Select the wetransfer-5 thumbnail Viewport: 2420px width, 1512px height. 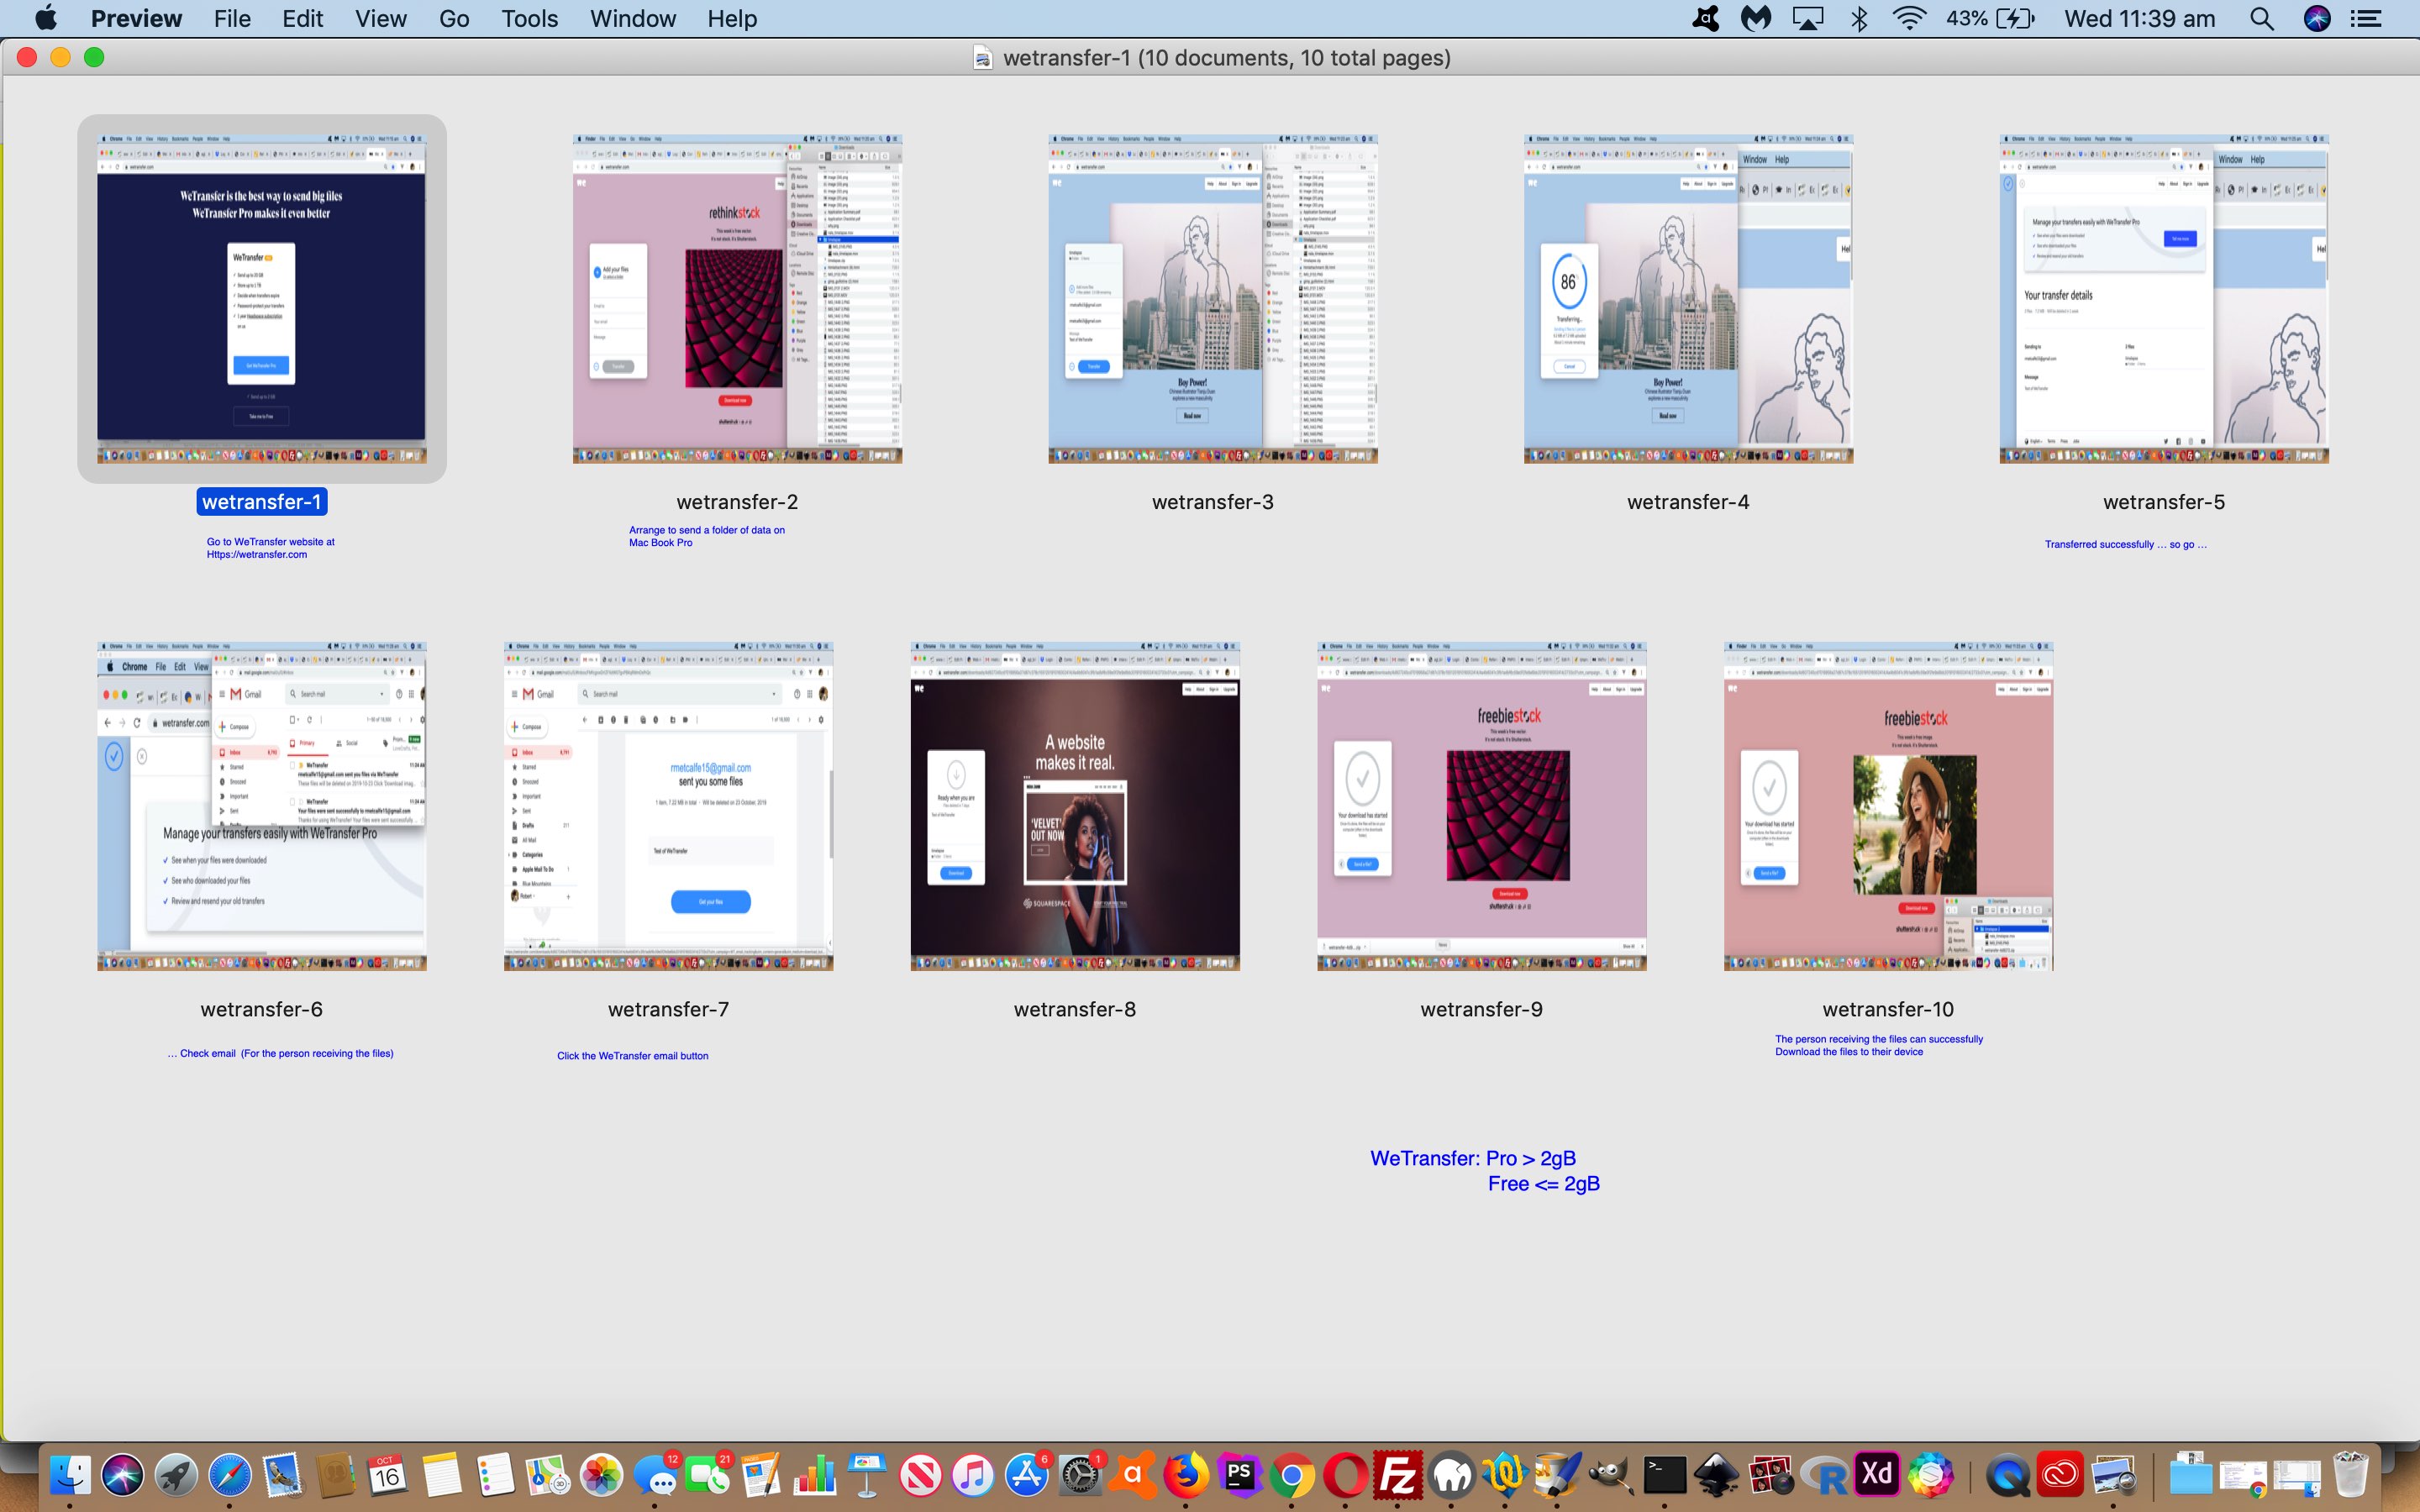click(2164, 299)
